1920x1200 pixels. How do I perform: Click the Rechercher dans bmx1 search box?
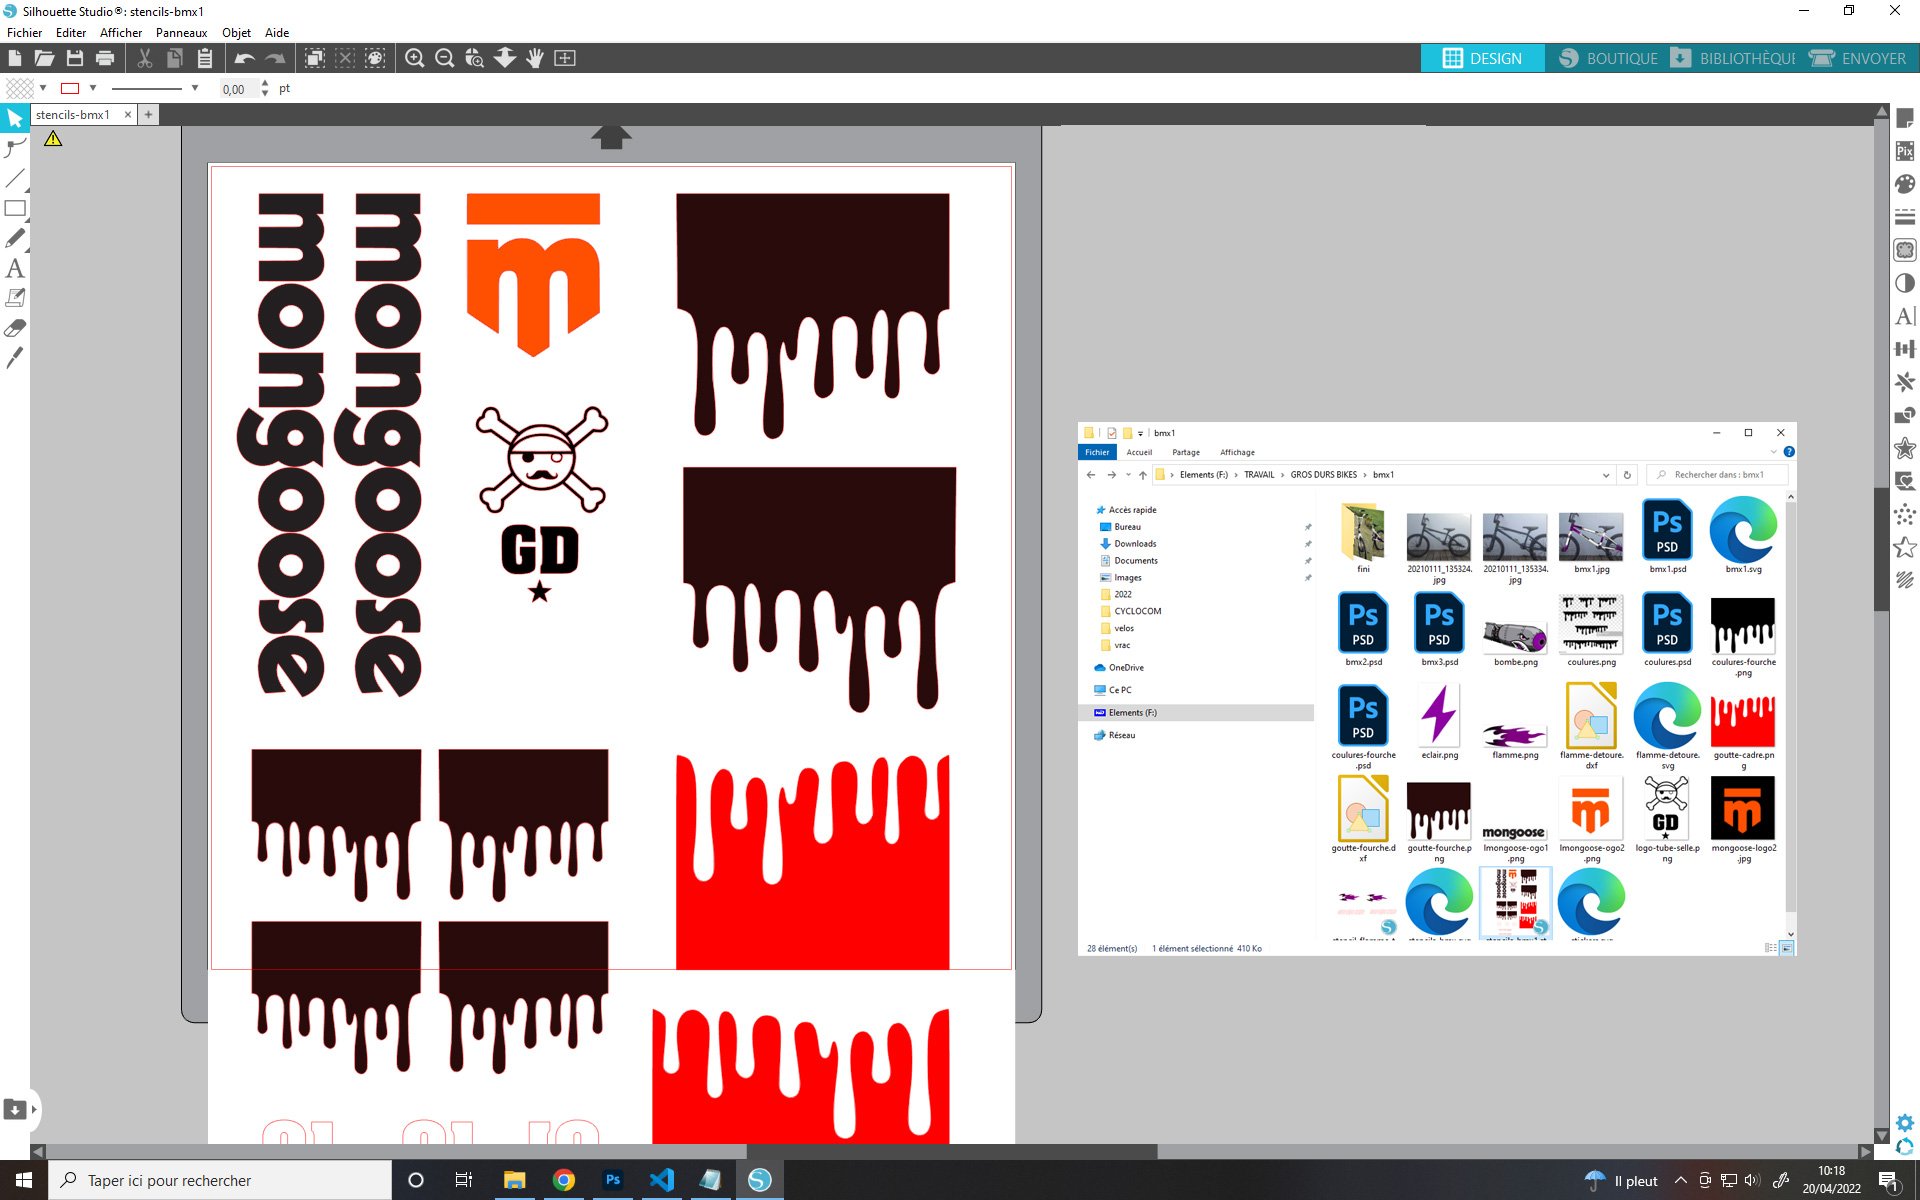click(1718, 475)
